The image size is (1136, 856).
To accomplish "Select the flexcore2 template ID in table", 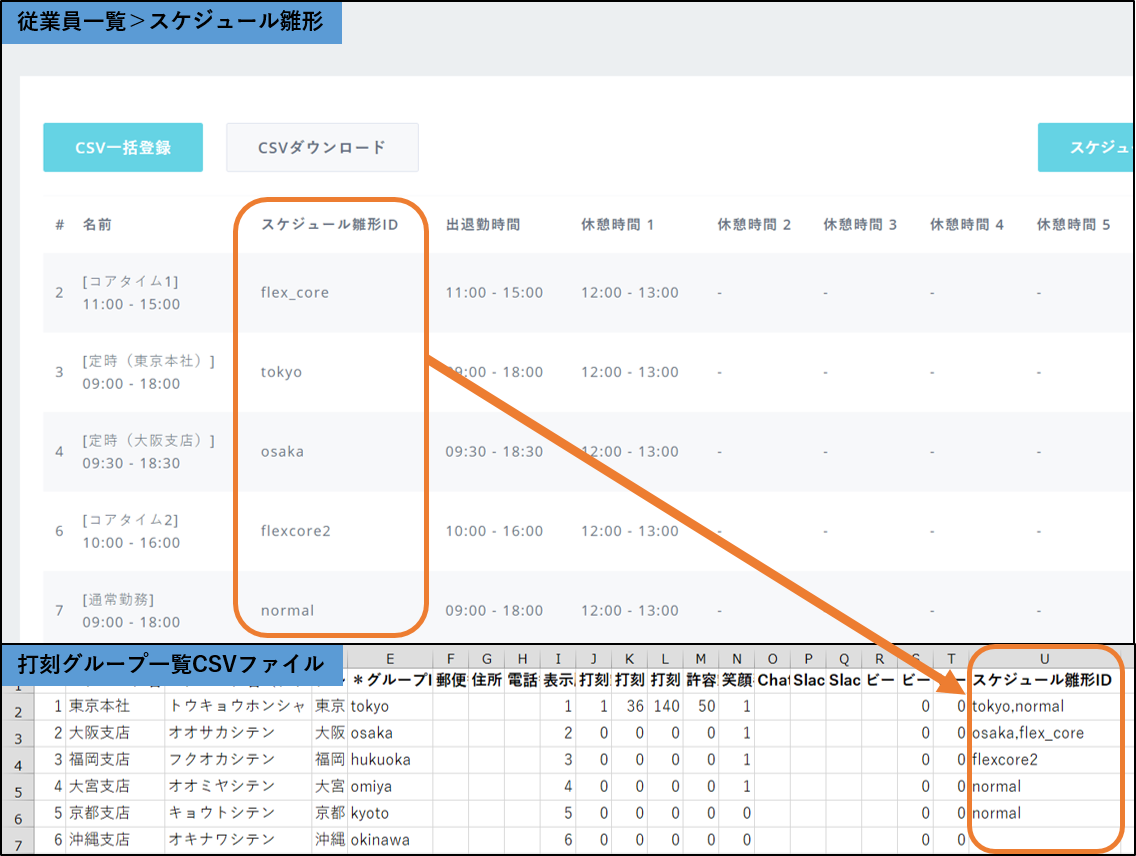I will point(296,531).
